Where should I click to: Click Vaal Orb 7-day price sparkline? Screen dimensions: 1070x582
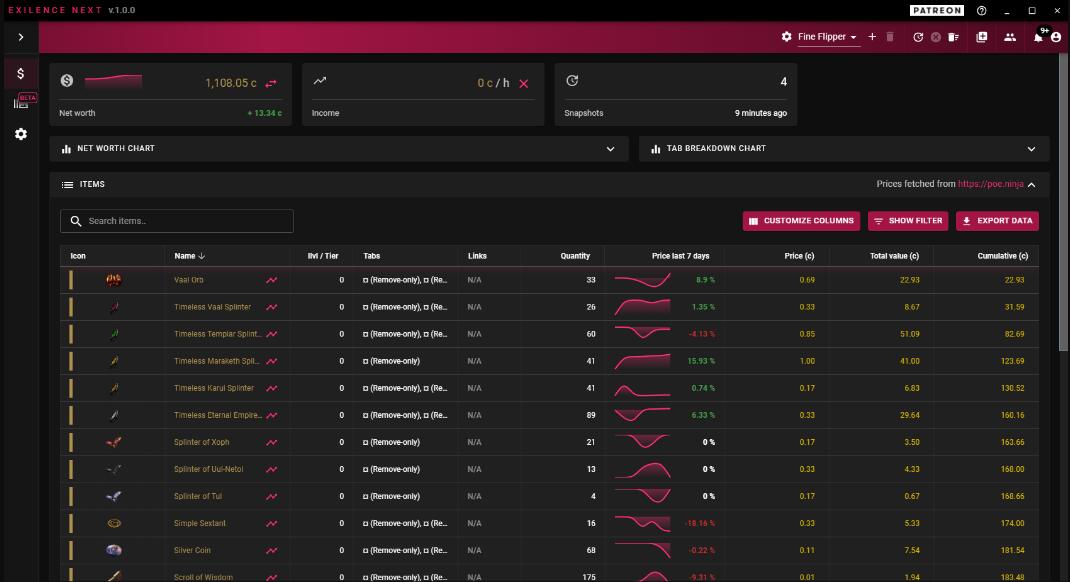tap(642, 280)
